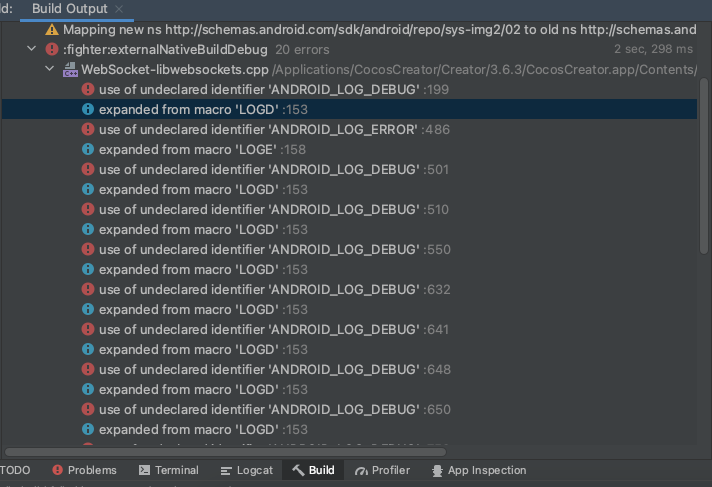712x487 pixels.
Task: Click the WebSocket-libwebsockets.cpp file icon
Action: coord(70,70)
